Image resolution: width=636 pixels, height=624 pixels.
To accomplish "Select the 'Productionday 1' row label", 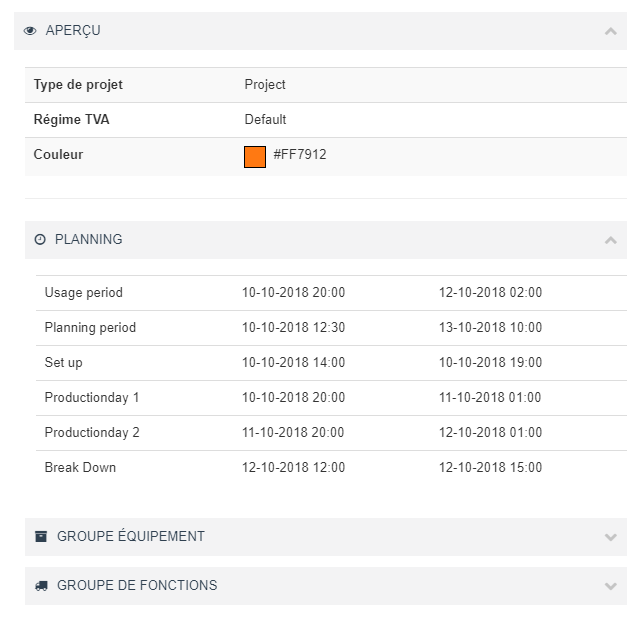I will point(92,398).
